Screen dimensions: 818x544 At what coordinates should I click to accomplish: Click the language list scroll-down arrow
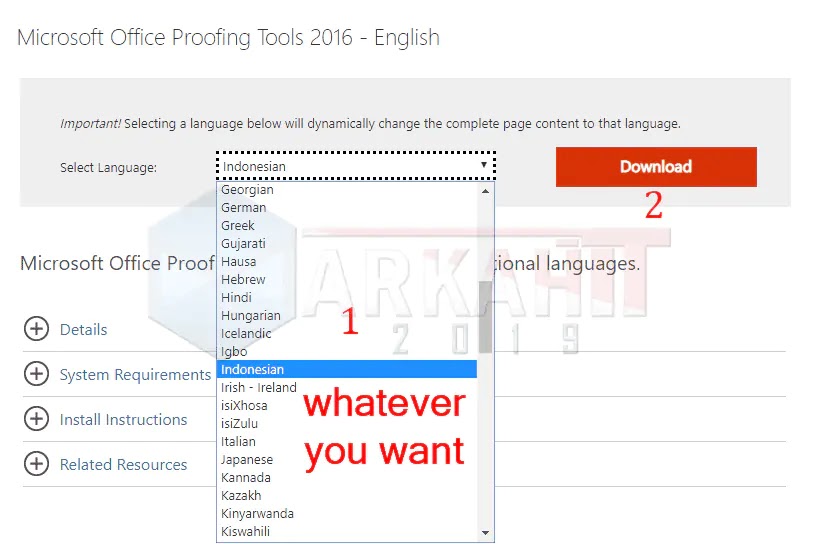coord(486,533)
